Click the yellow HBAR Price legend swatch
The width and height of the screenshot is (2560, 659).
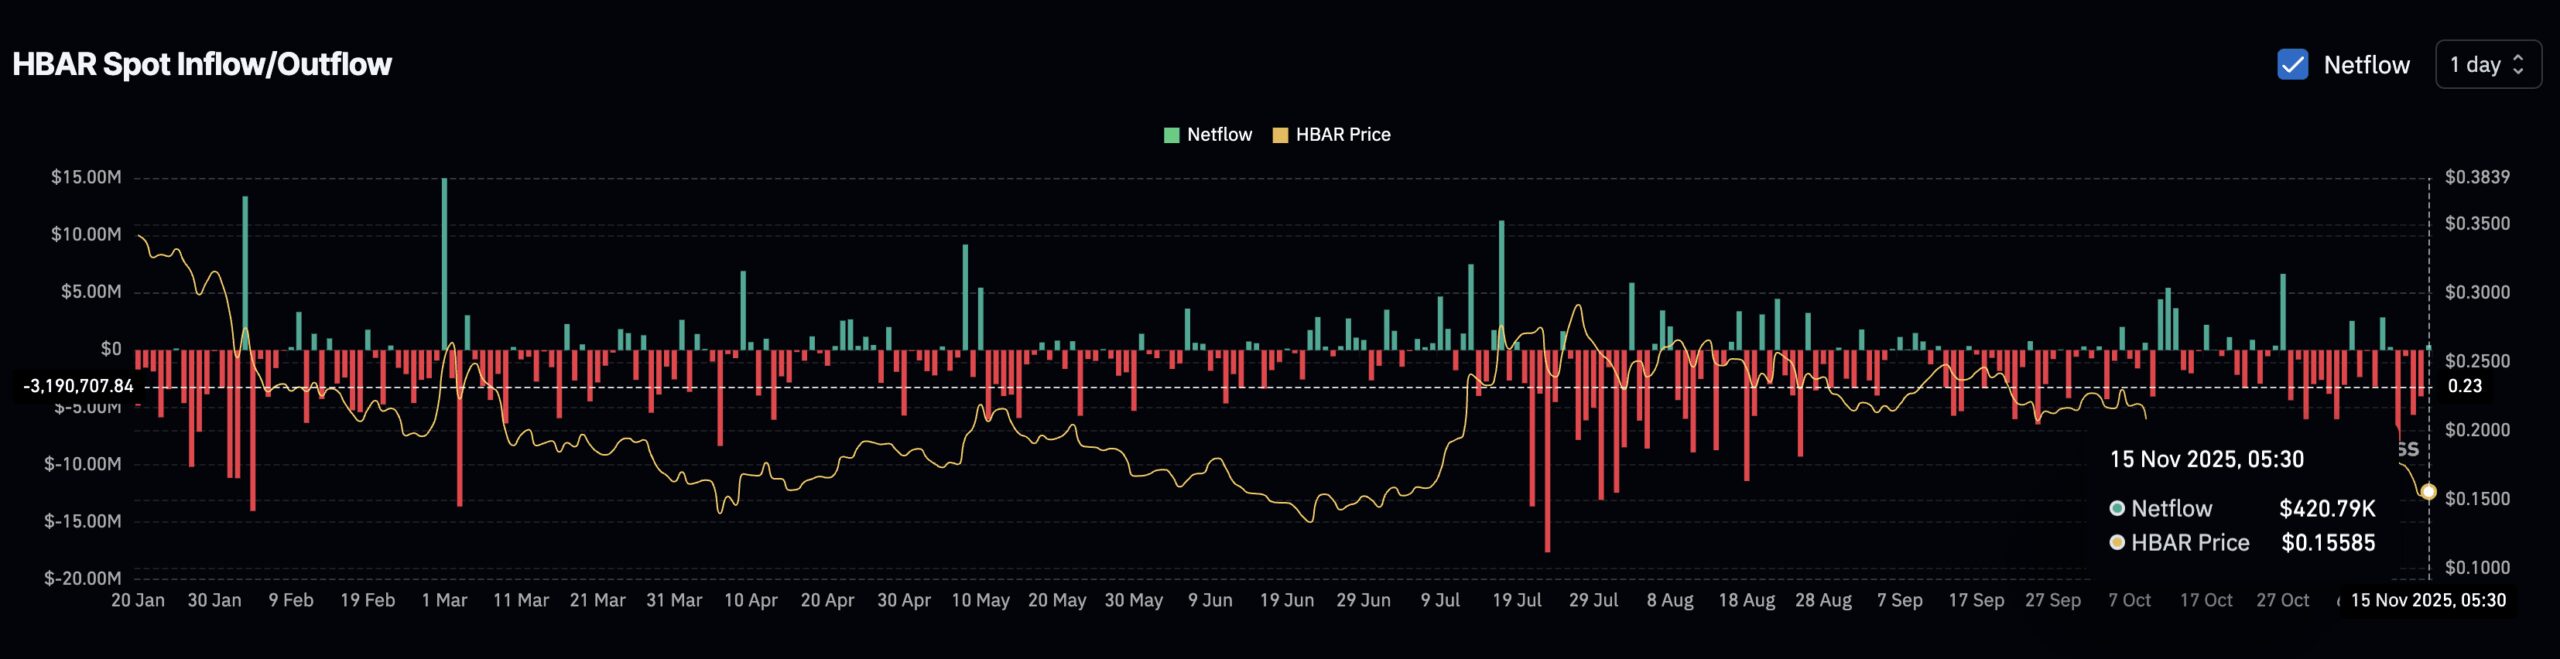point(1280,135)
